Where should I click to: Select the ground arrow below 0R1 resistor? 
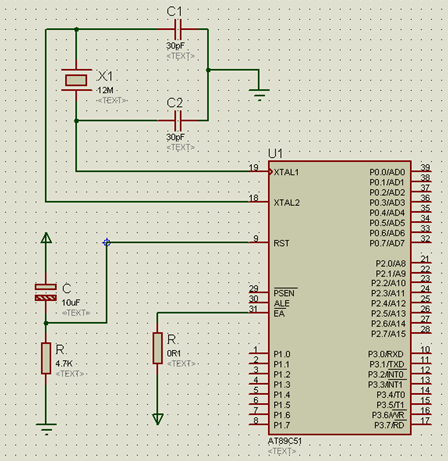pos(158,419)
